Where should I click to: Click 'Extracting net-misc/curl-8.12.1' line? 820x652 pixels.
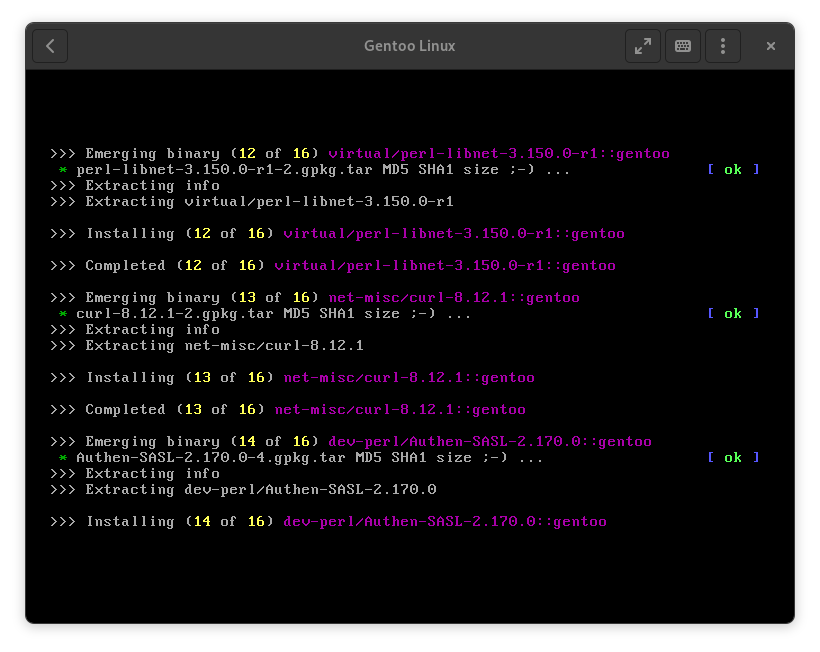coord(207,346)
